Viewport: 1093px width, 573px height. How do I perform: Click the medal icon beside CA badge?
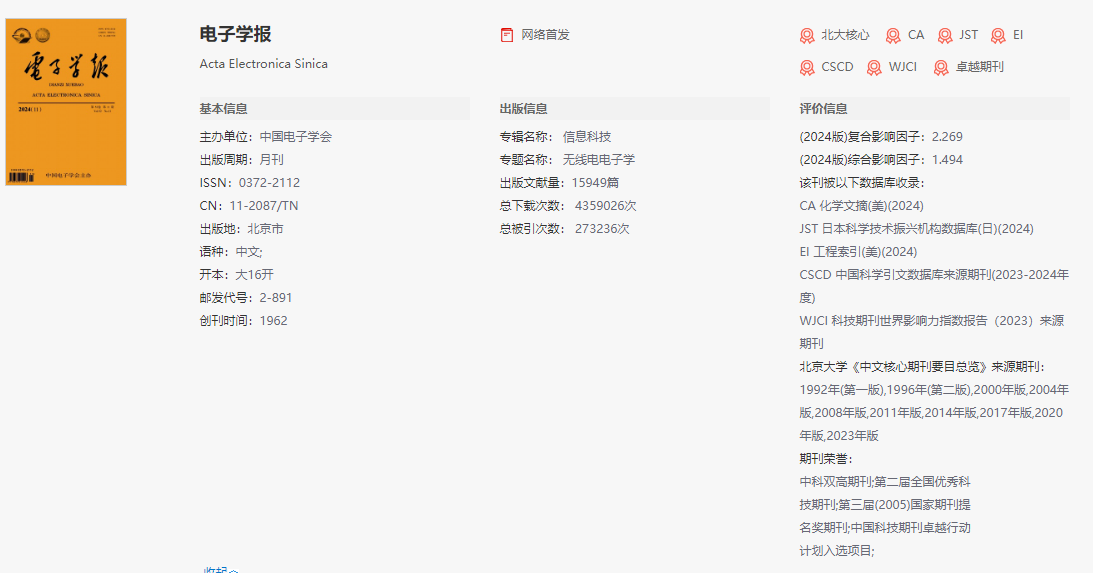tap(893, 36)
